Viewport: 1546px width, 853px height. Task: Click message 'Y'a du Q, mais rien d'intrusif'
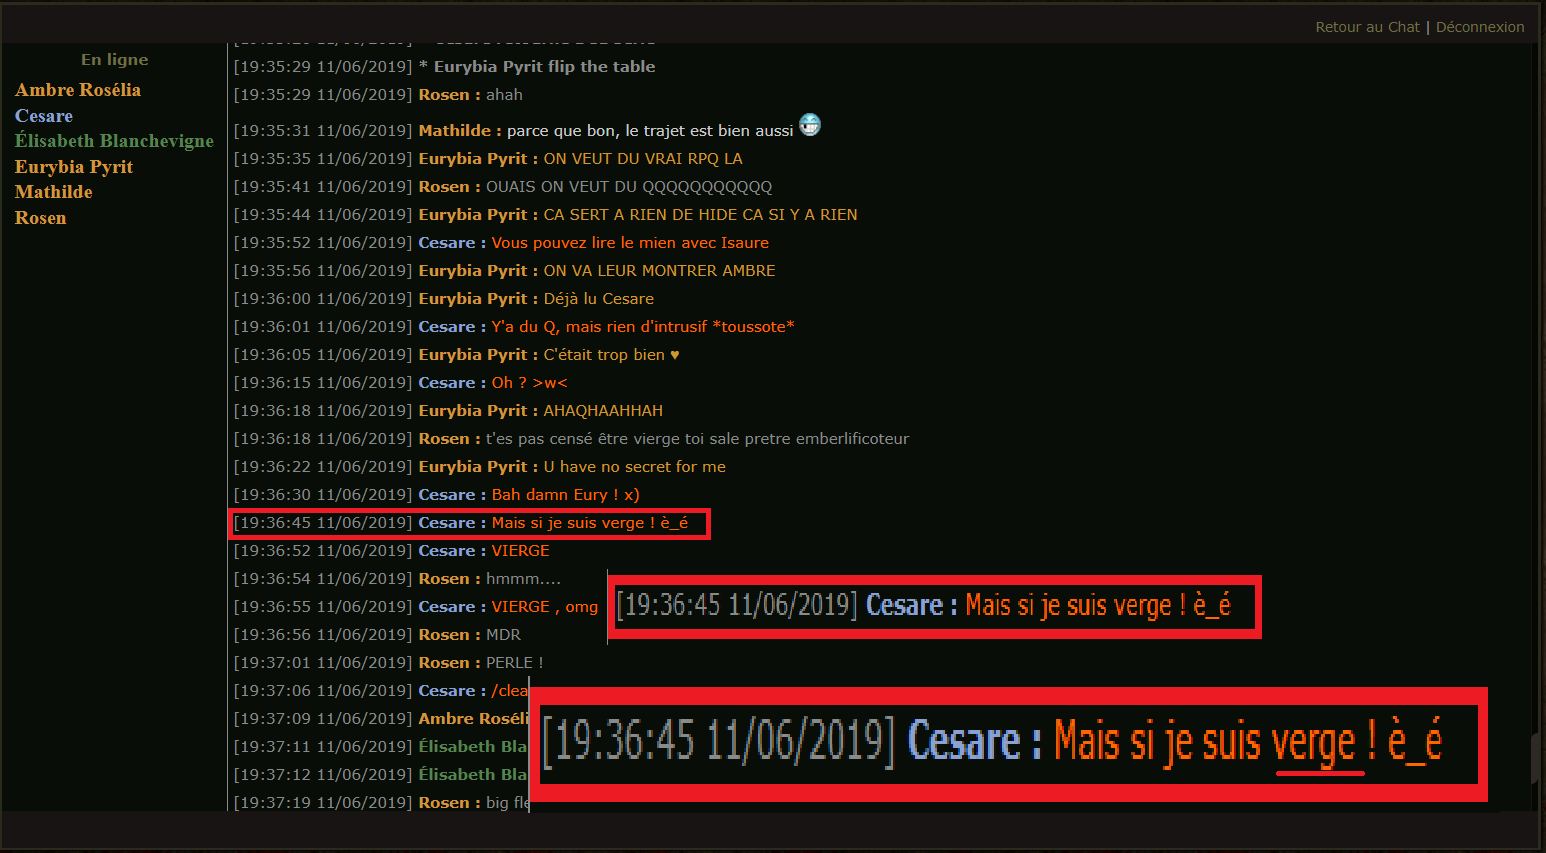pos(643,327)
